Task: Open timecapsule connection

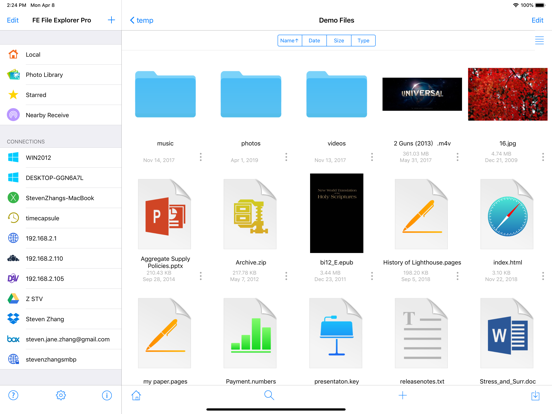Action: click(x=61, y=218)
